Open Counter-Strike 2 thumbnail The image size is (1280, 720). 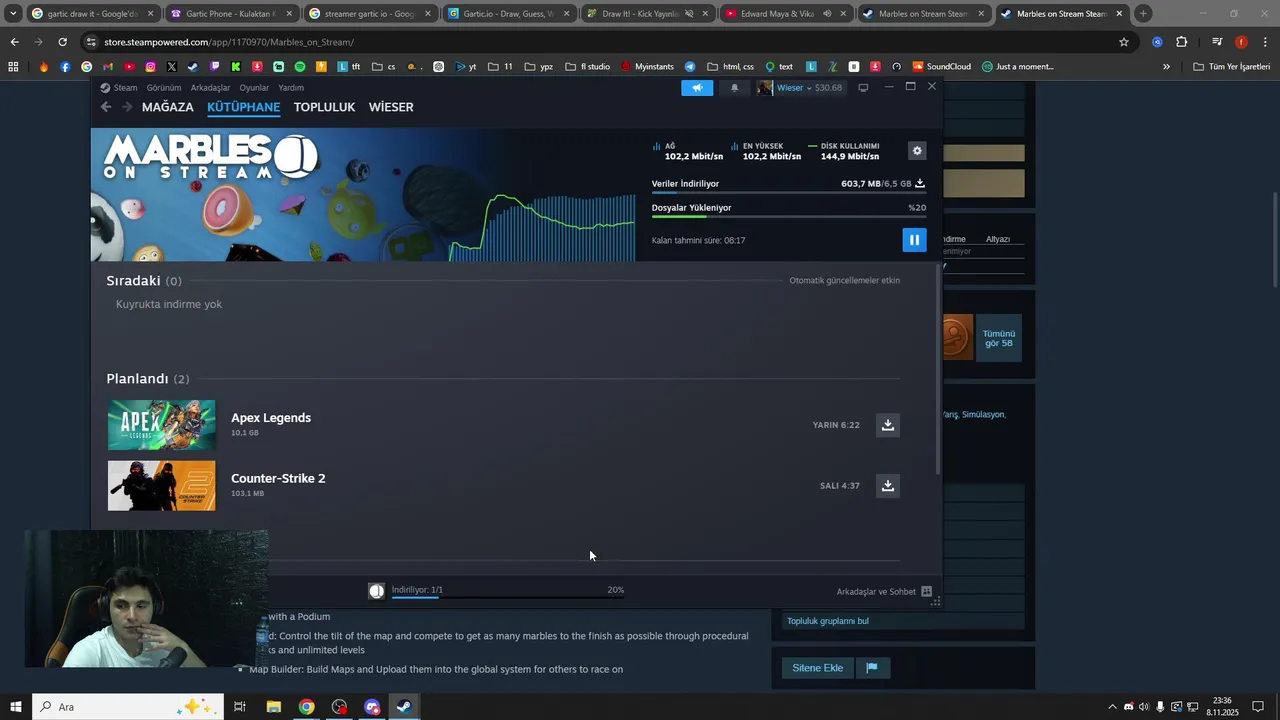tap(161, 486)
